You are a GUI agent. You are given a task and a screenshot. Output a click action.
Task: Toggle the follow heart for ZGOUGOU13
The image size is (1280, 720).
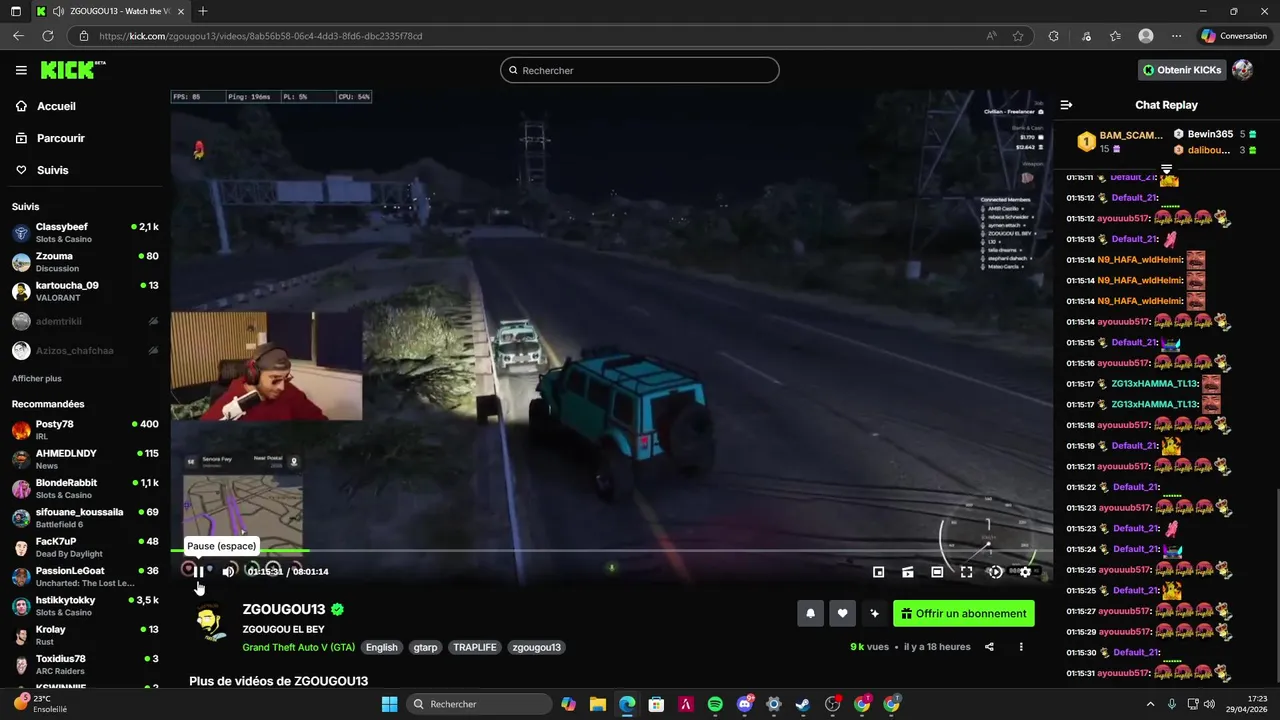click(x=842, y=614)
